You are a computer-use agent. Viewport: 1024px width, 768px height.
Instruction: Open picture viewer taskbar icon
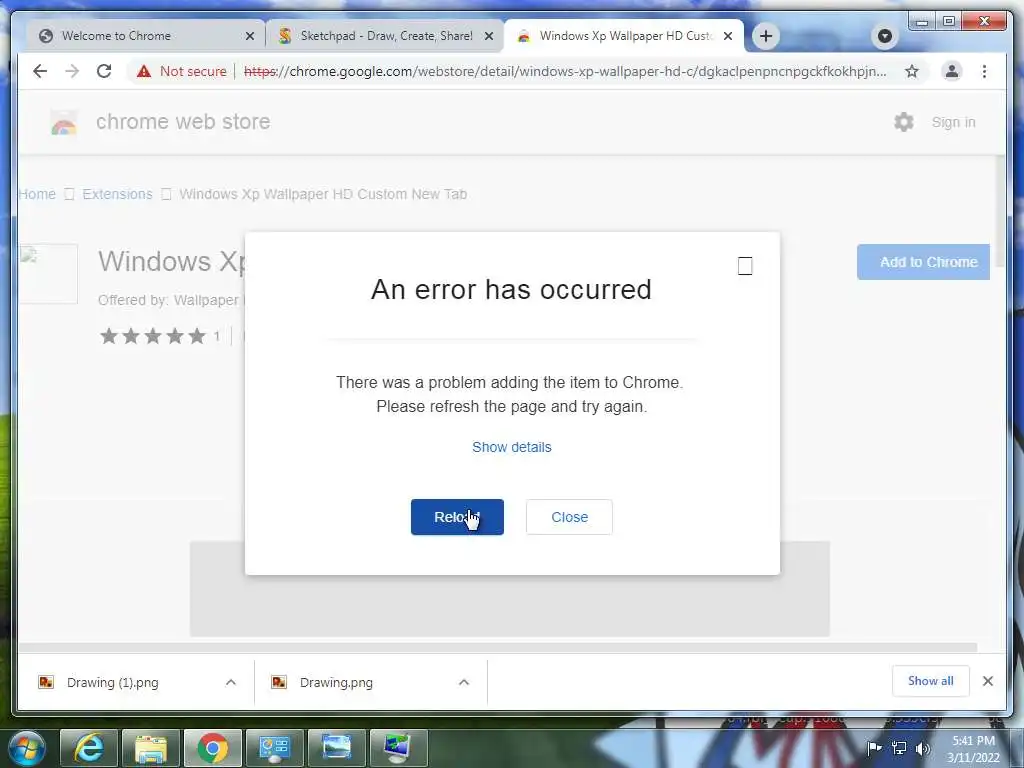[x=337, y=748]
